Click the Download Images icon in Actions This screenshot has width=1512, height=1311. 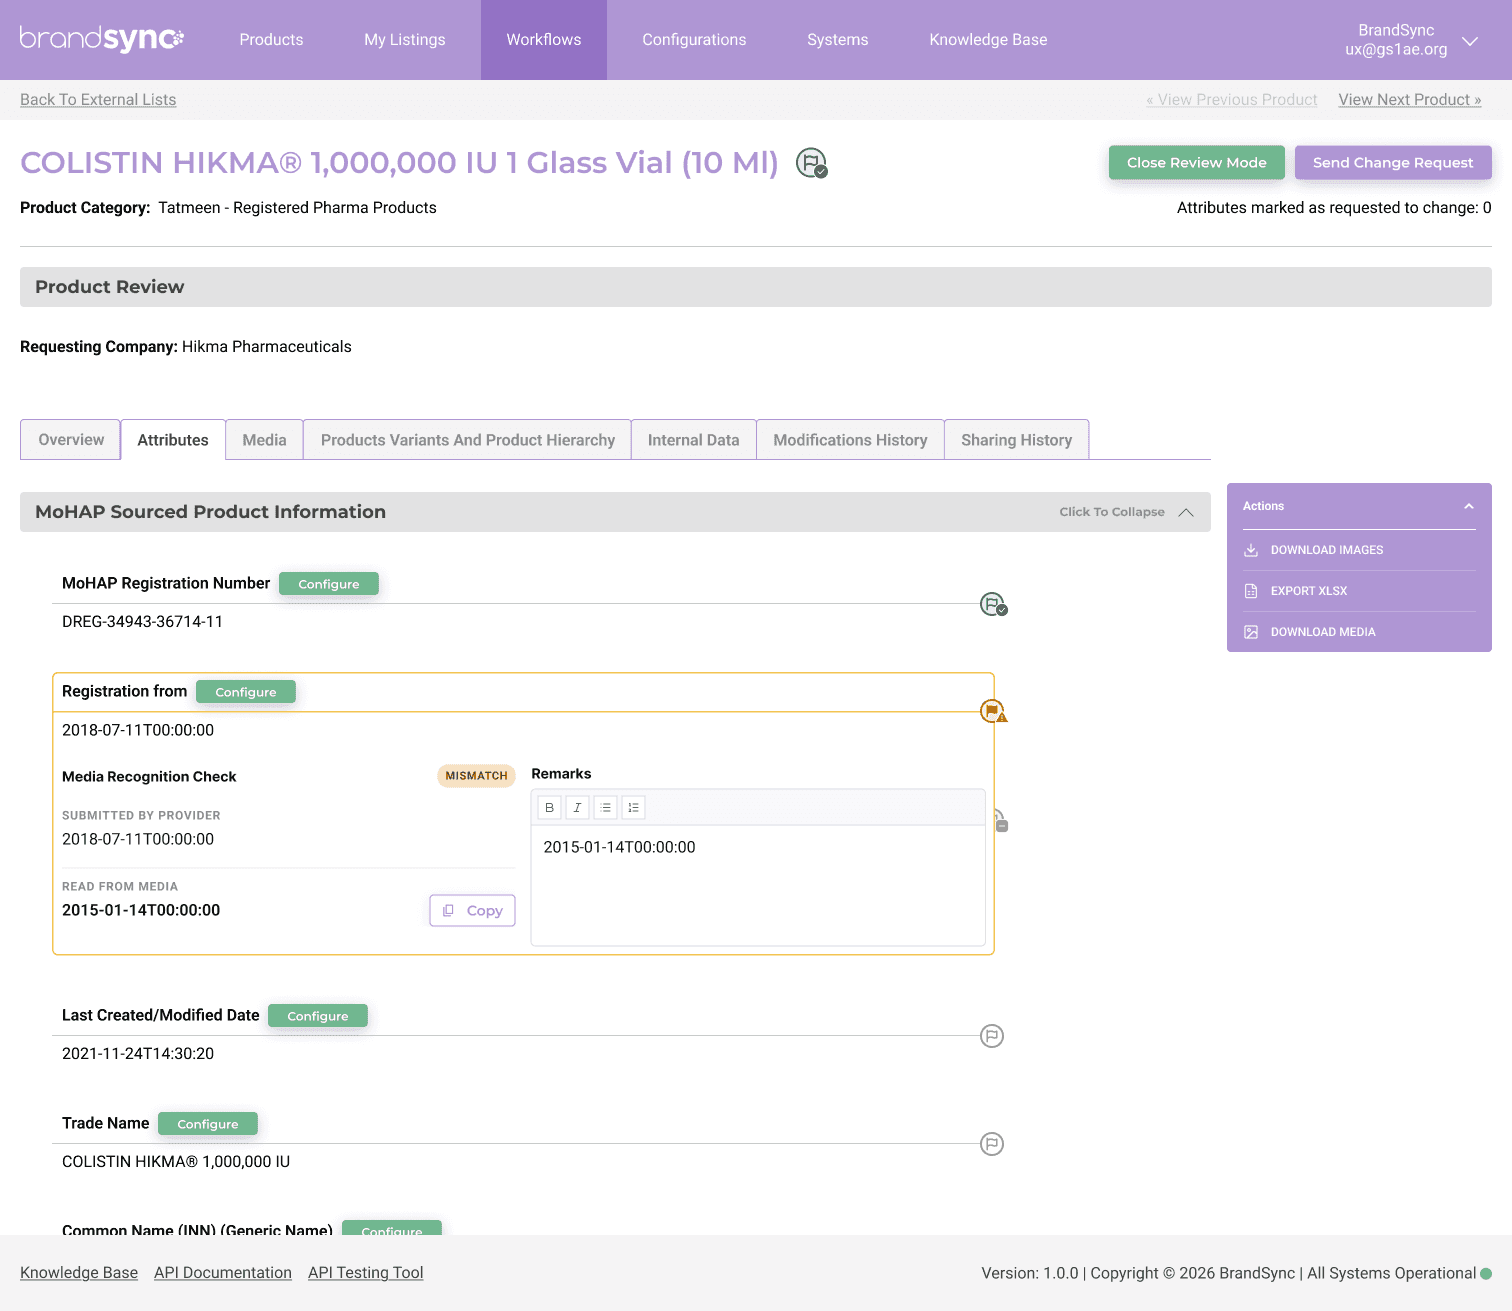(x=1251, y=550)
